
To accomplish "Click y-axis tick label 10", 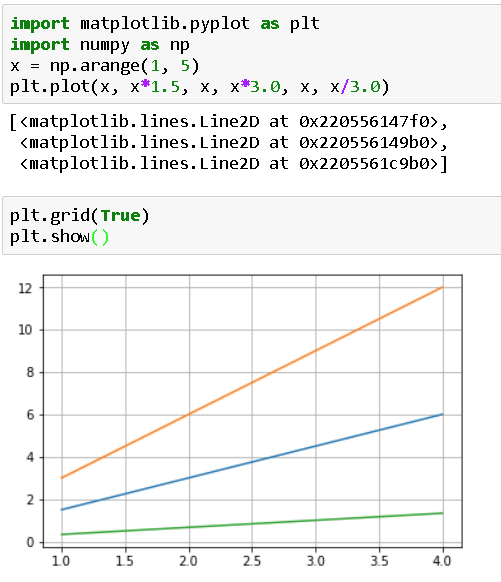I will coord(25,330).
